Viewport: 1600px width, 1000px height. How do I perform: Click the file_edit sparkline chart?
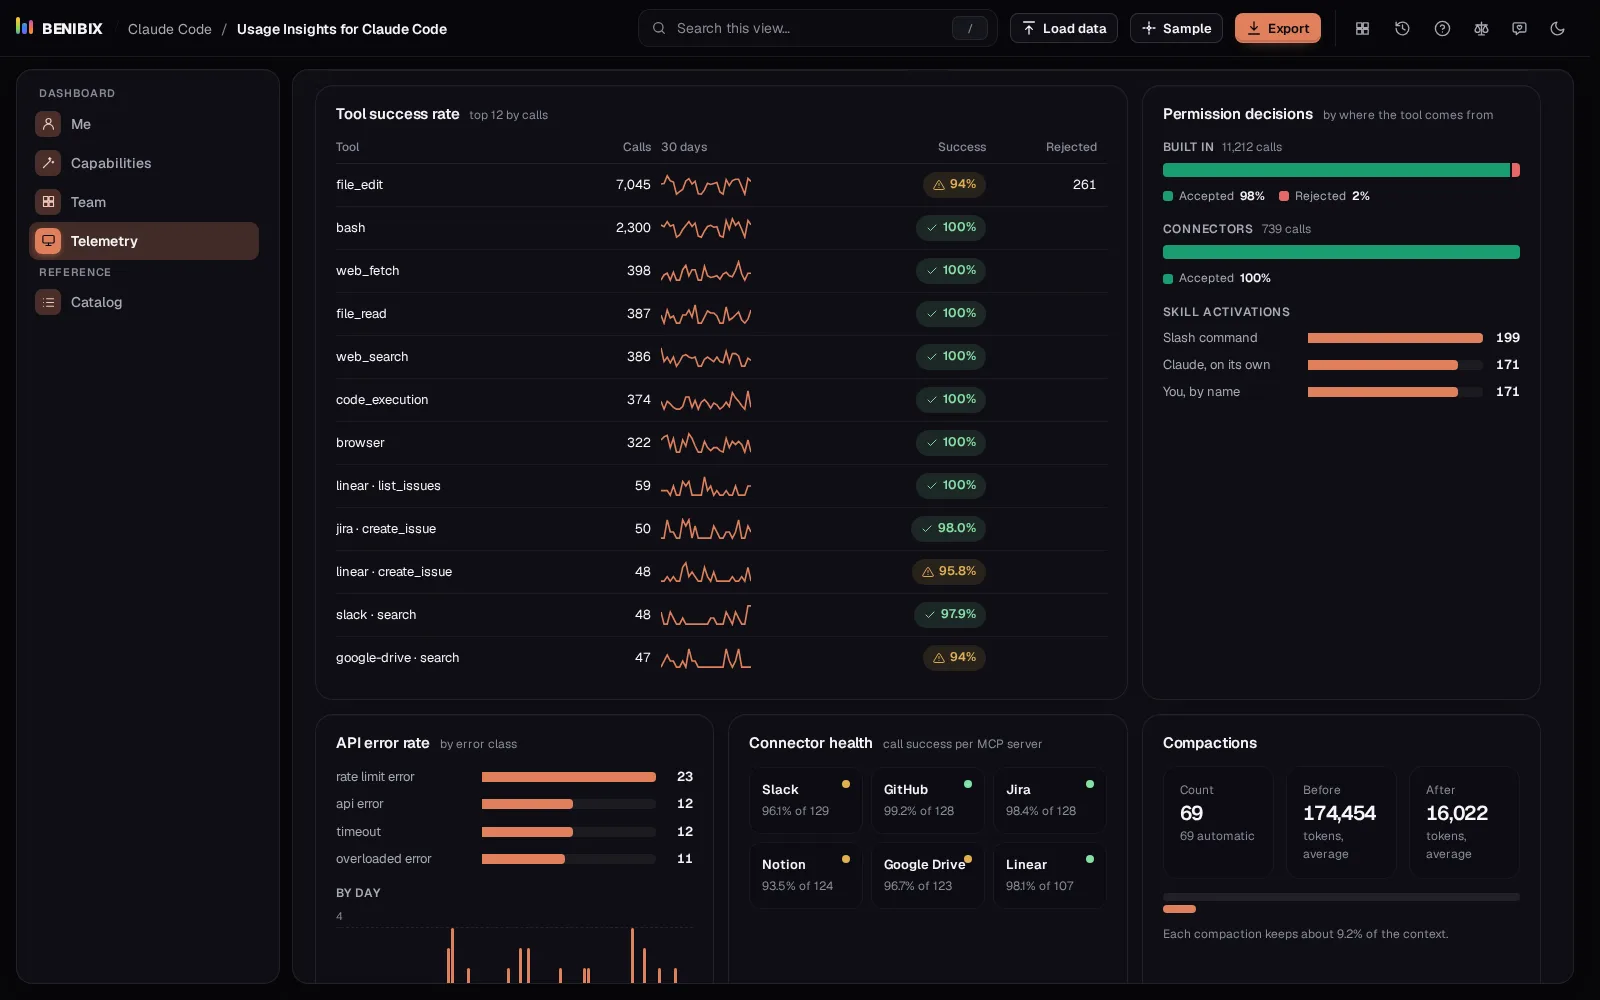coord(706,185)
